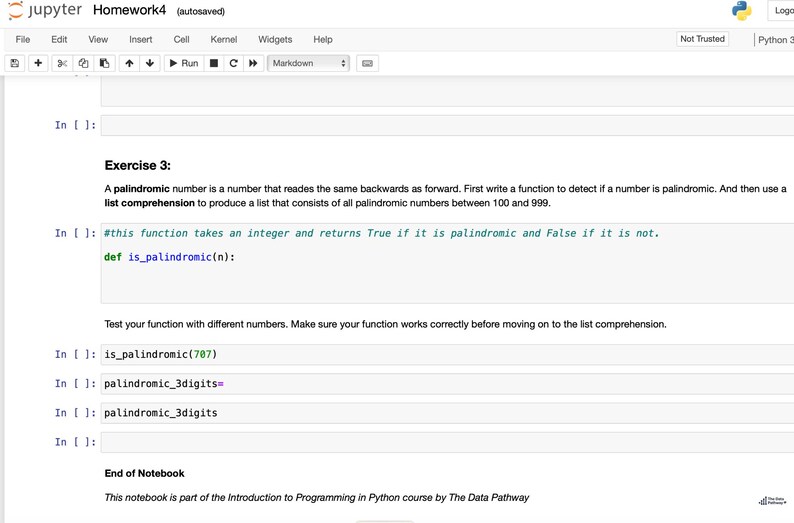Select the cell containing only palindromic_3digits

coord(447,413)
